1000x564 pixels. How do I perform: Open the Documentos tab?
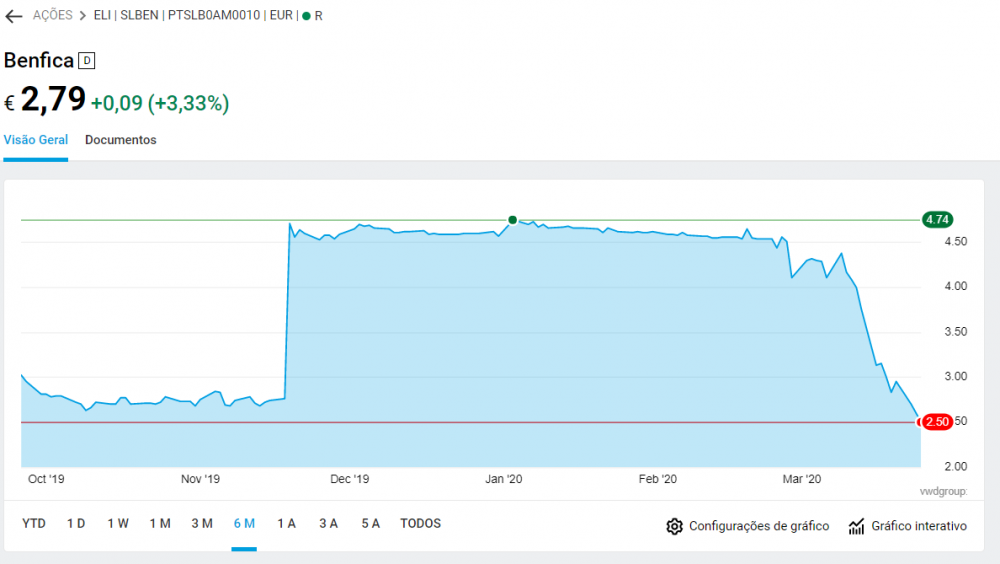pyautogui.click(x=121, y=140)
